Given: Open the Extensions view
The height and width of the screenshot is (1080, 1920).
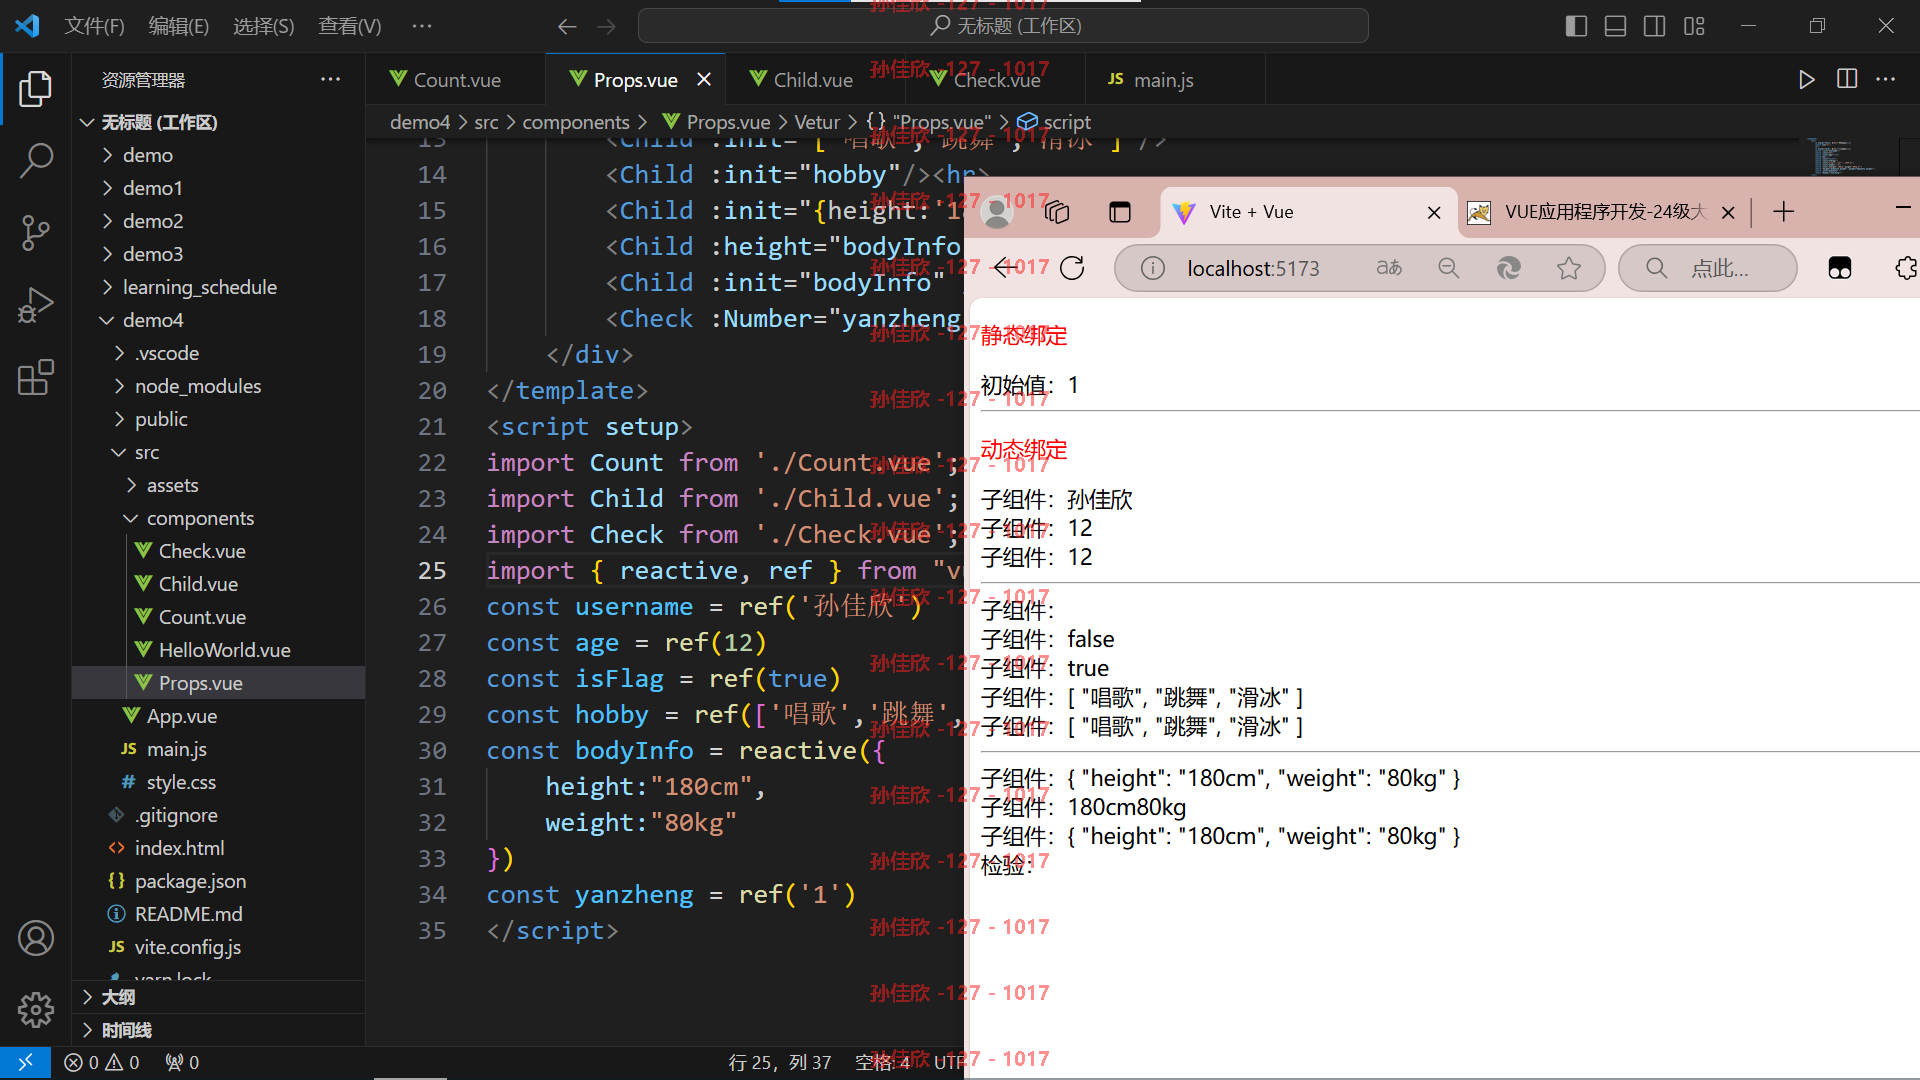Looking at the screenshot, I should point(36,377).
